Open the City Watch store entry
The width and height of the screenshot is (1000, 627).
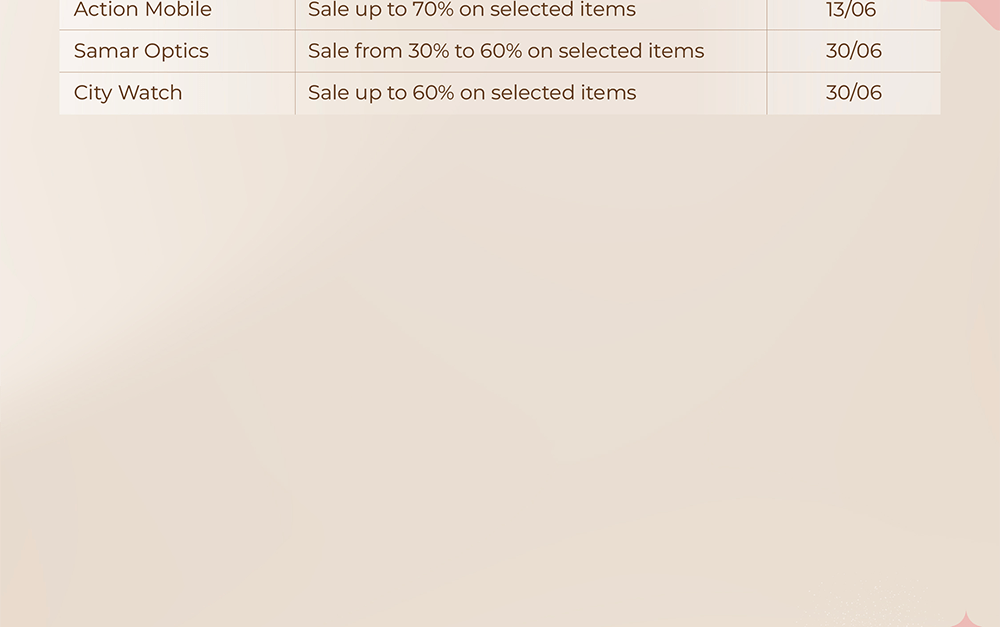tap(128, 93)
